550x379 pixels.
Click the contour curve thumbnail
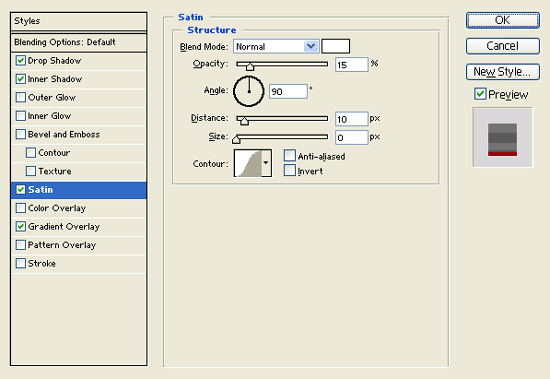[x=248, y=163]
